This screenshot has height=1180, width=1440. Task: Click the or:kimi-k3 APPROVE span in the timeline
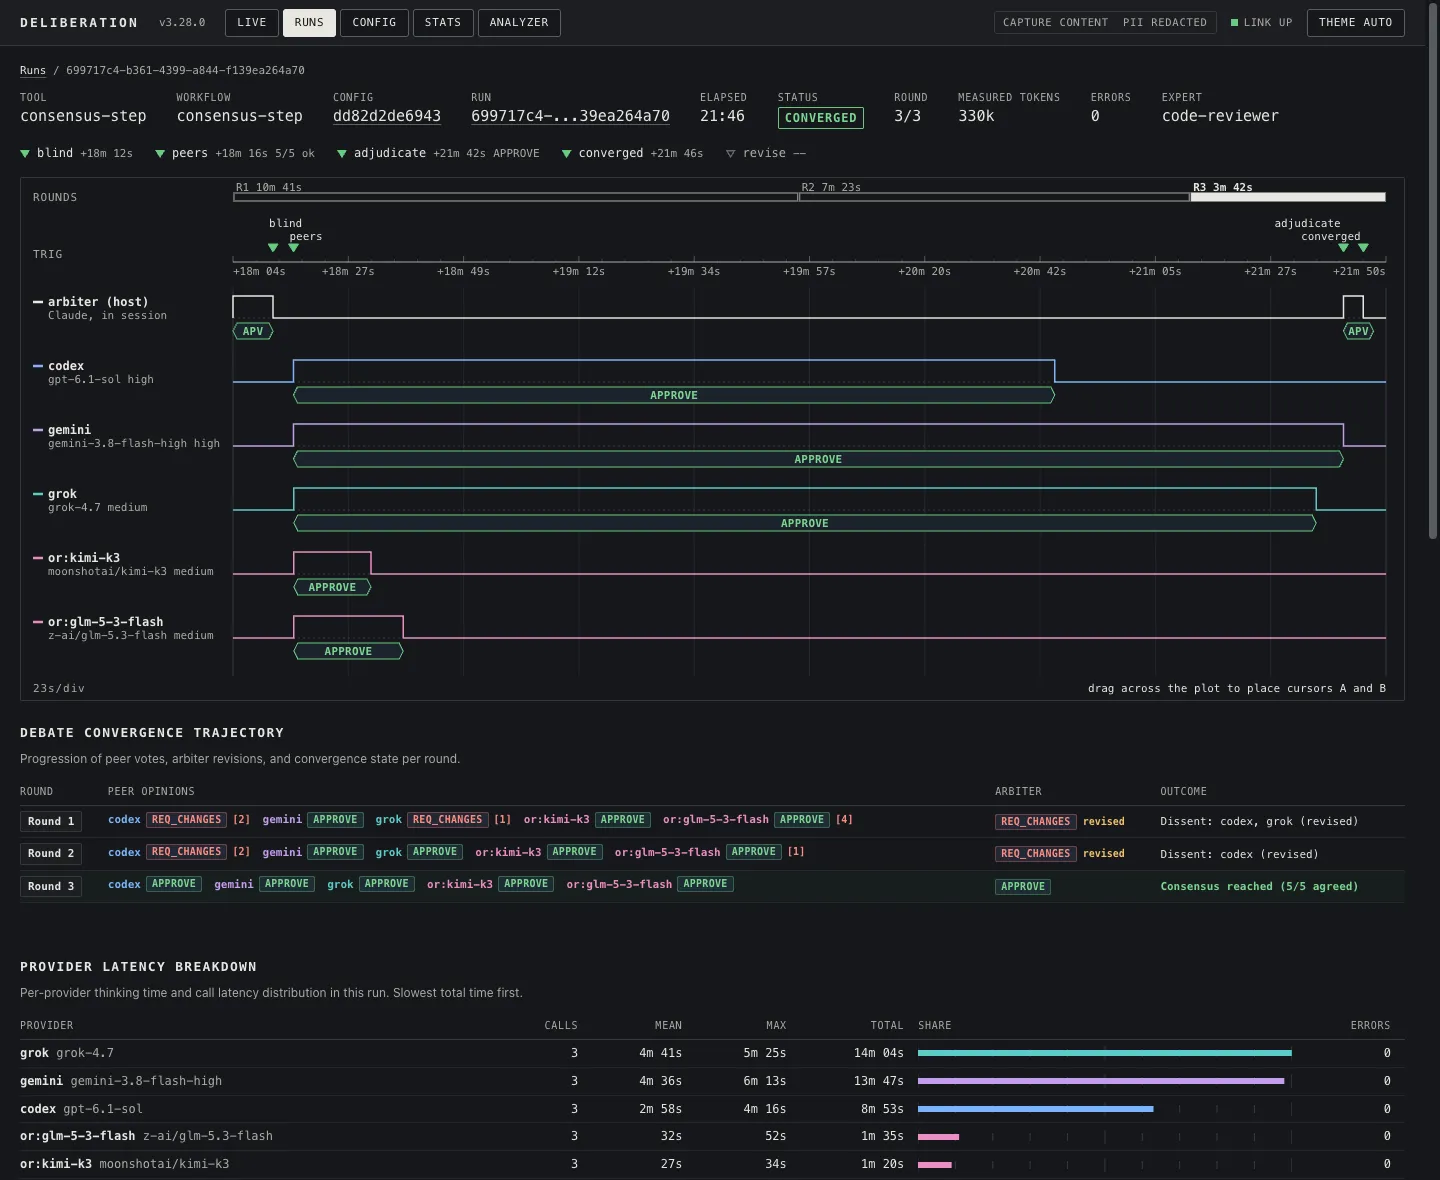(332, 588)
